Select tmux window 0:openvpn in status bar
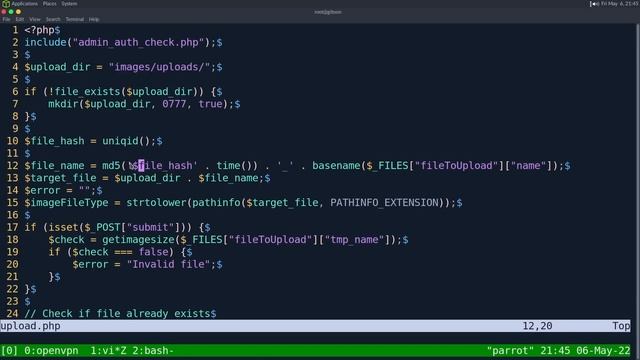 pyautogui.click(x=51, y=351)
